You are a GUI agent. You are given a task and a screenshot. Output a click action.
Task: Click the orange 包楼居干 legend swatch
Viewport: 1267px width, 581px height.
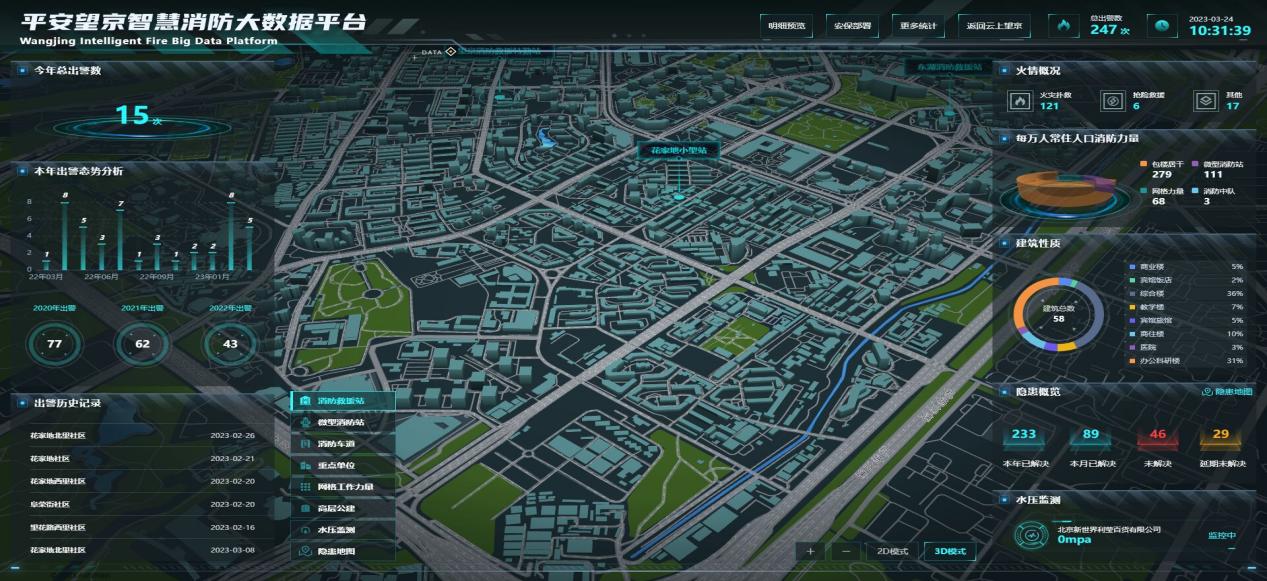coord(1144,163)
